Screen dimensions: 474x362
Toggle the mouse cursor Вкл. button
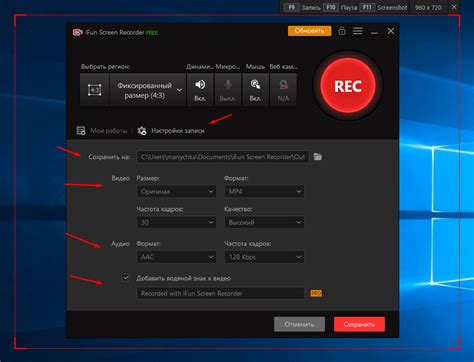pyautogui.click(x=255, y=90)
